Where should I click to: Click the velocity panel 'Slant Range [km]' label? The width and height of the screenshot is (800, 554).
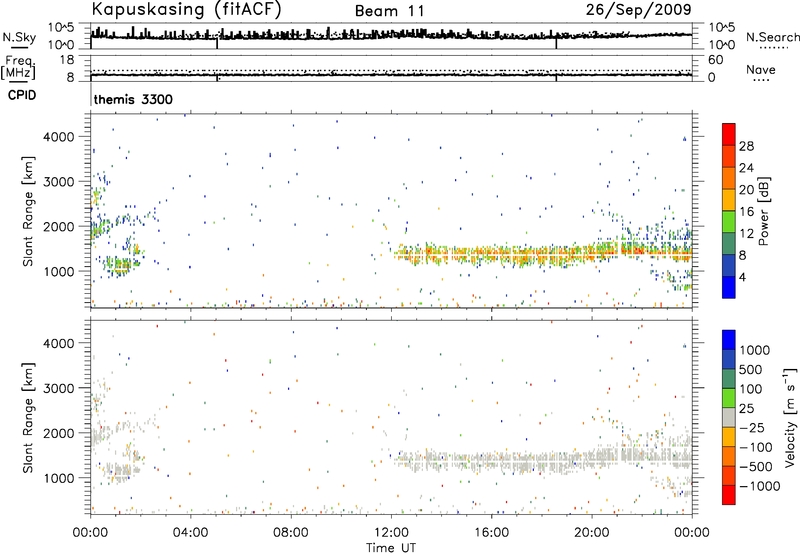point(28,417)
